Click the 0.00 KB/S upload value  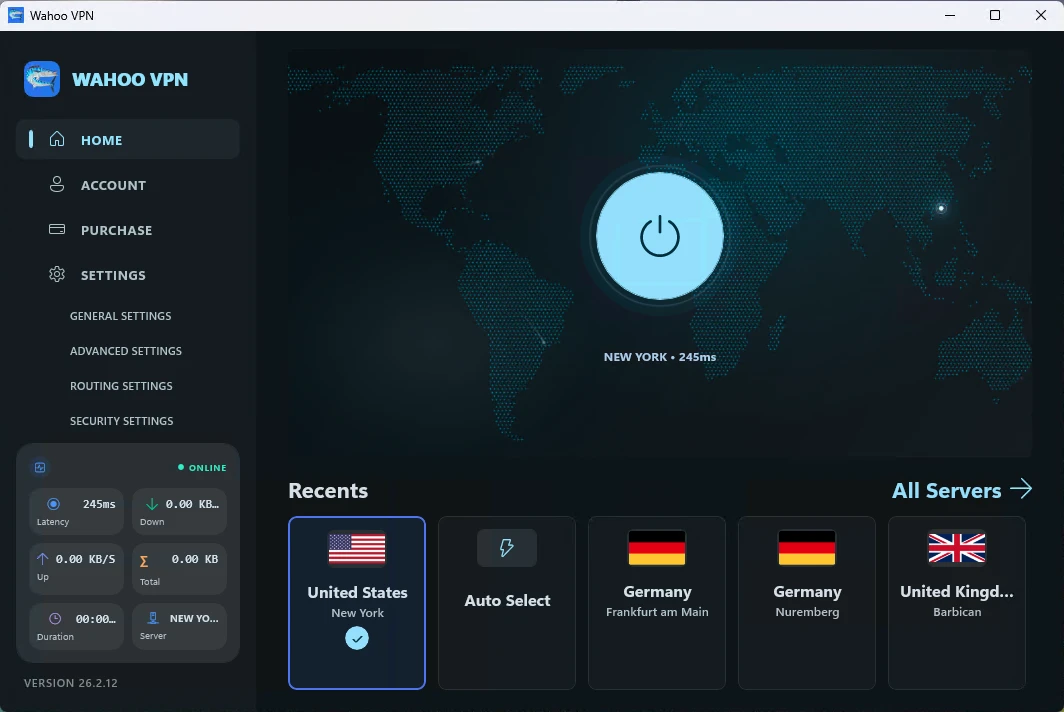click(86, 559)
